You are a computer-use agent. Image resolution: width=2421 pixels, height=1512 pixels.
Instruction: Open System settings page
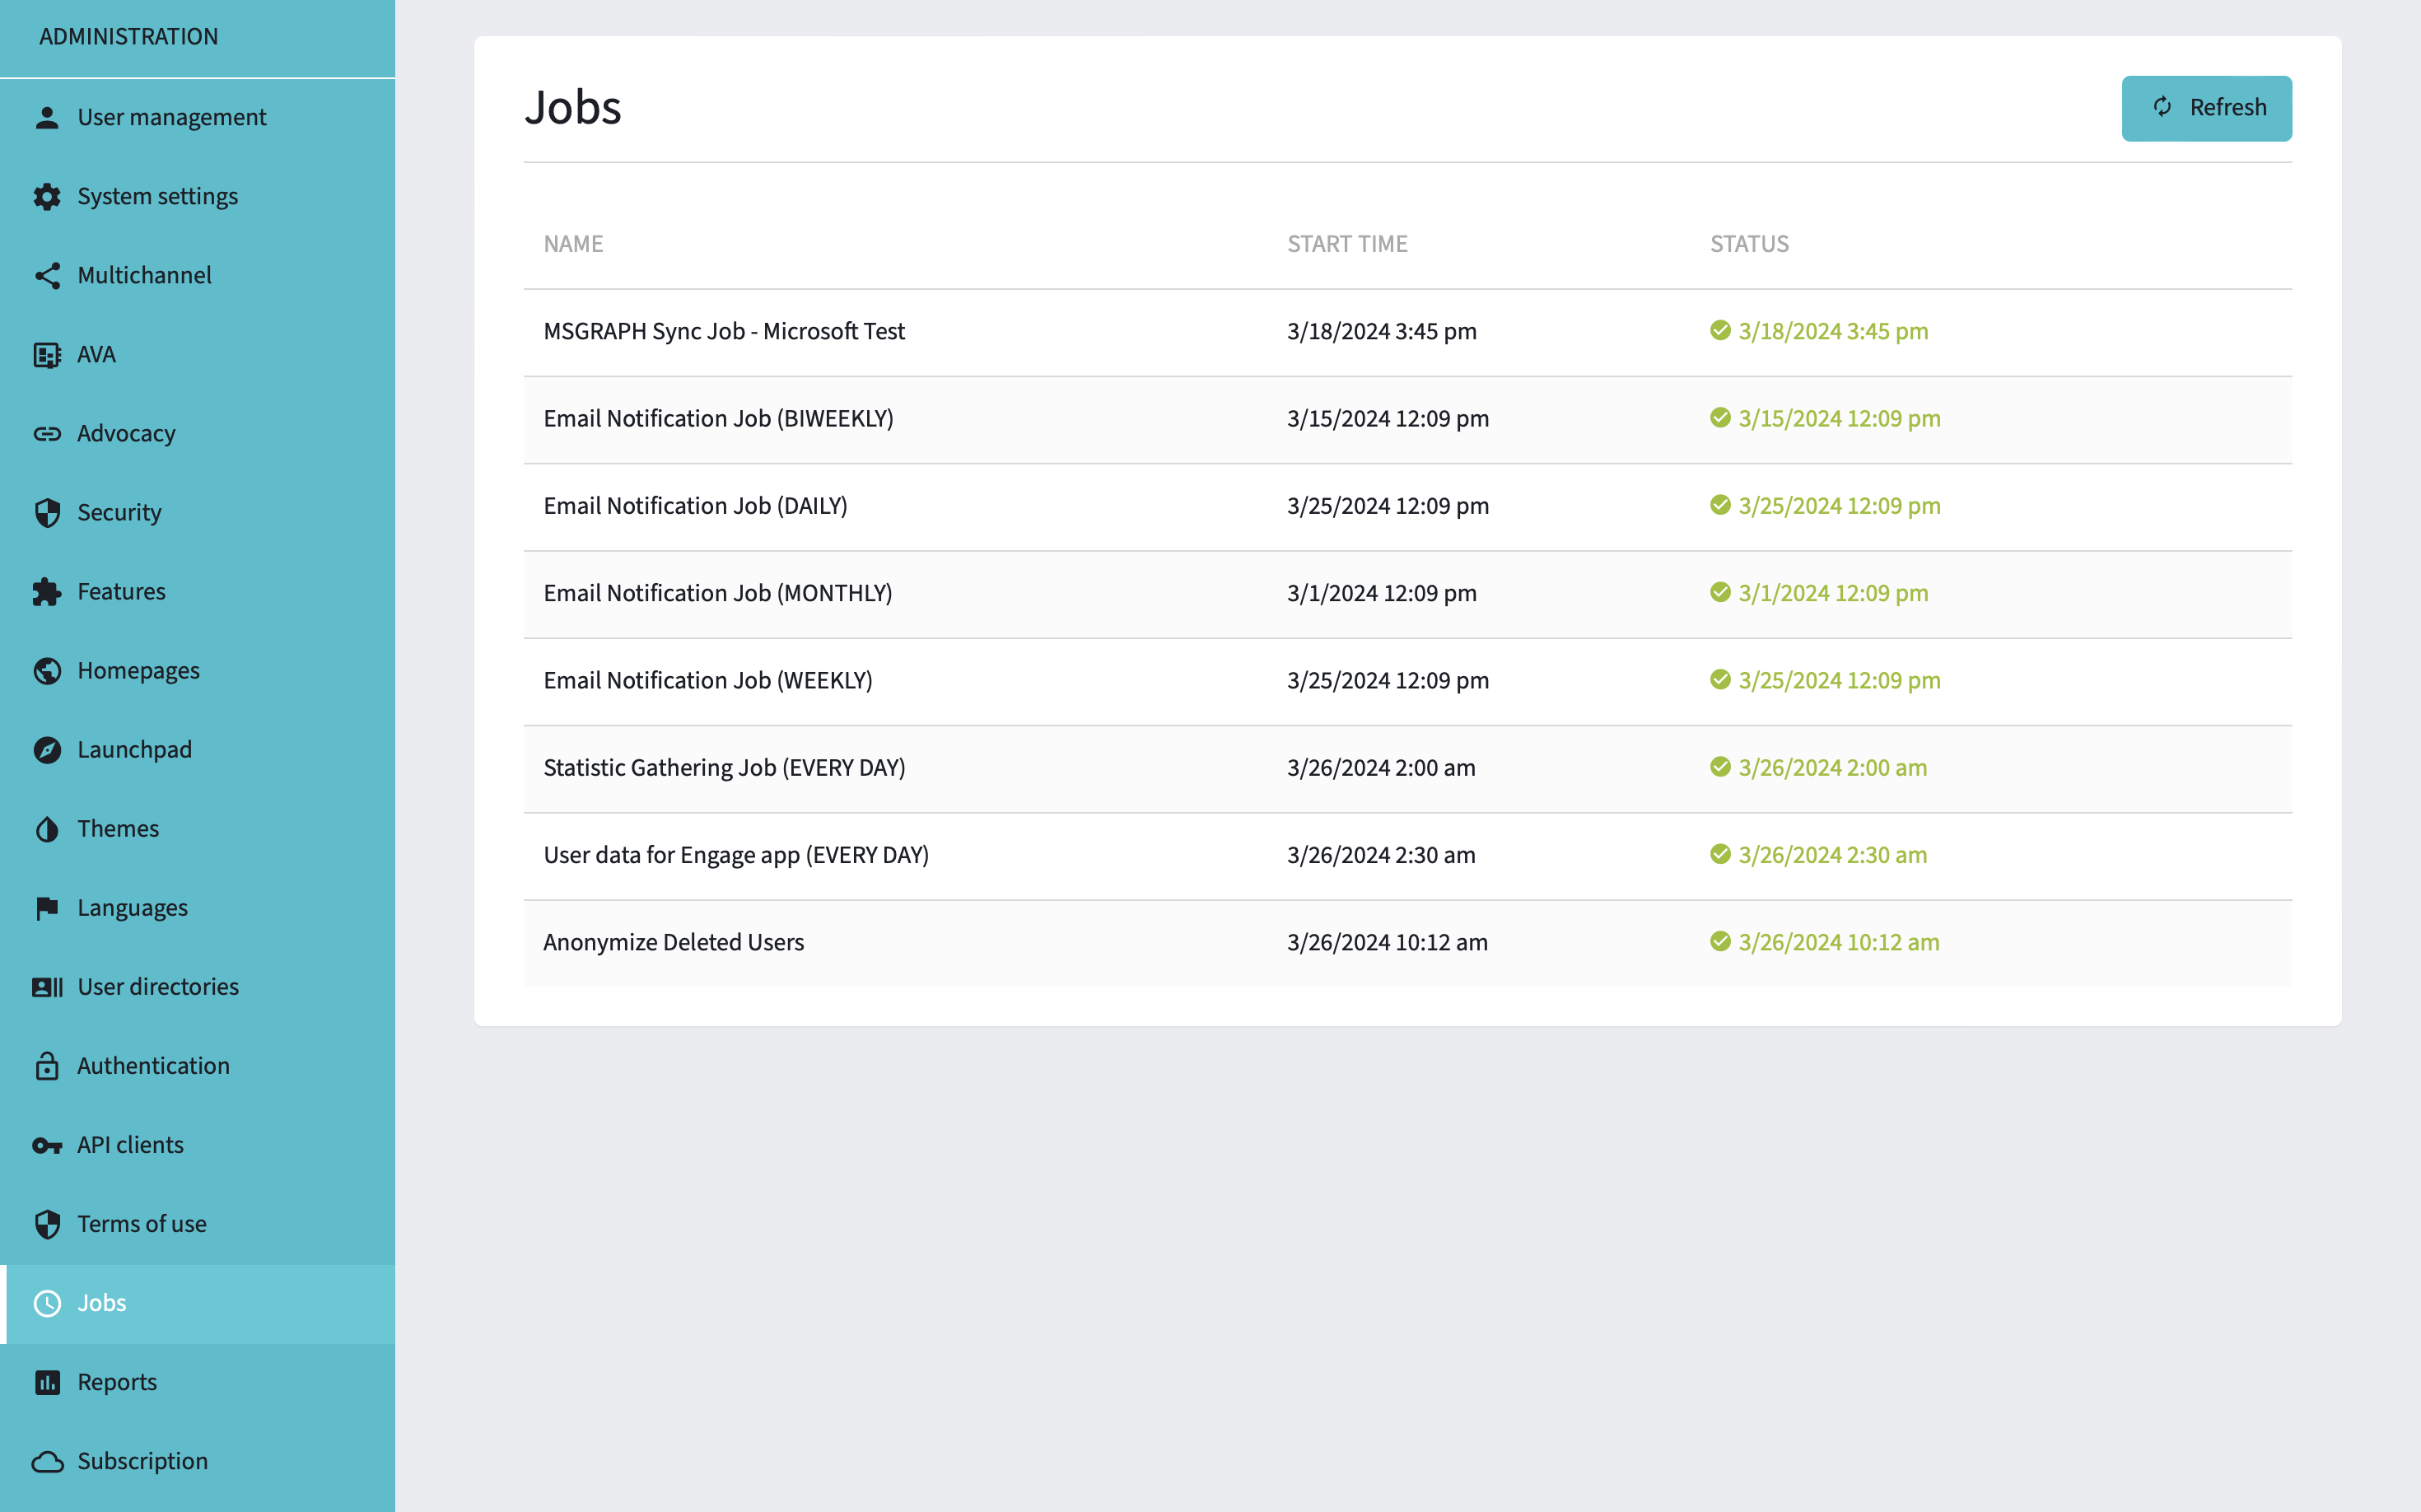point(197,197)
